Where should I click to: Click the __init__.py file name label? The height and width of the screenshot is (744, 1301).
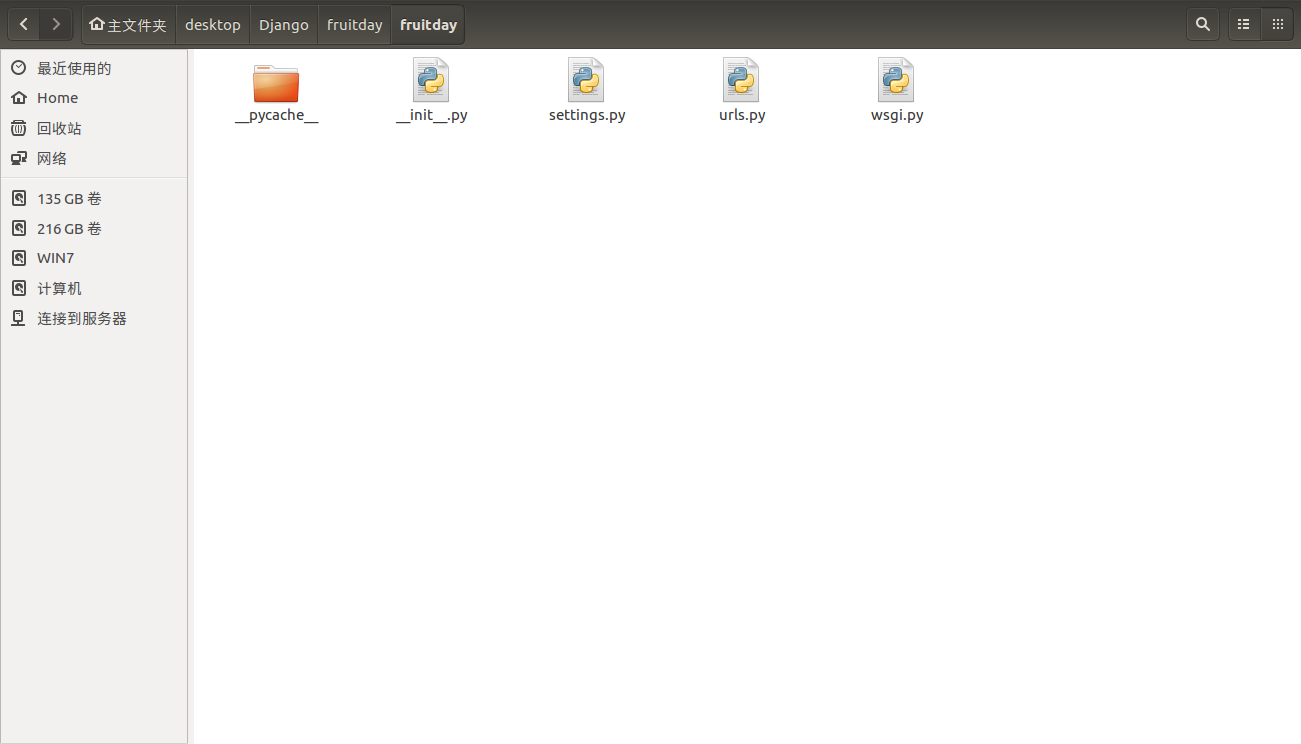(x=432, y=115)
